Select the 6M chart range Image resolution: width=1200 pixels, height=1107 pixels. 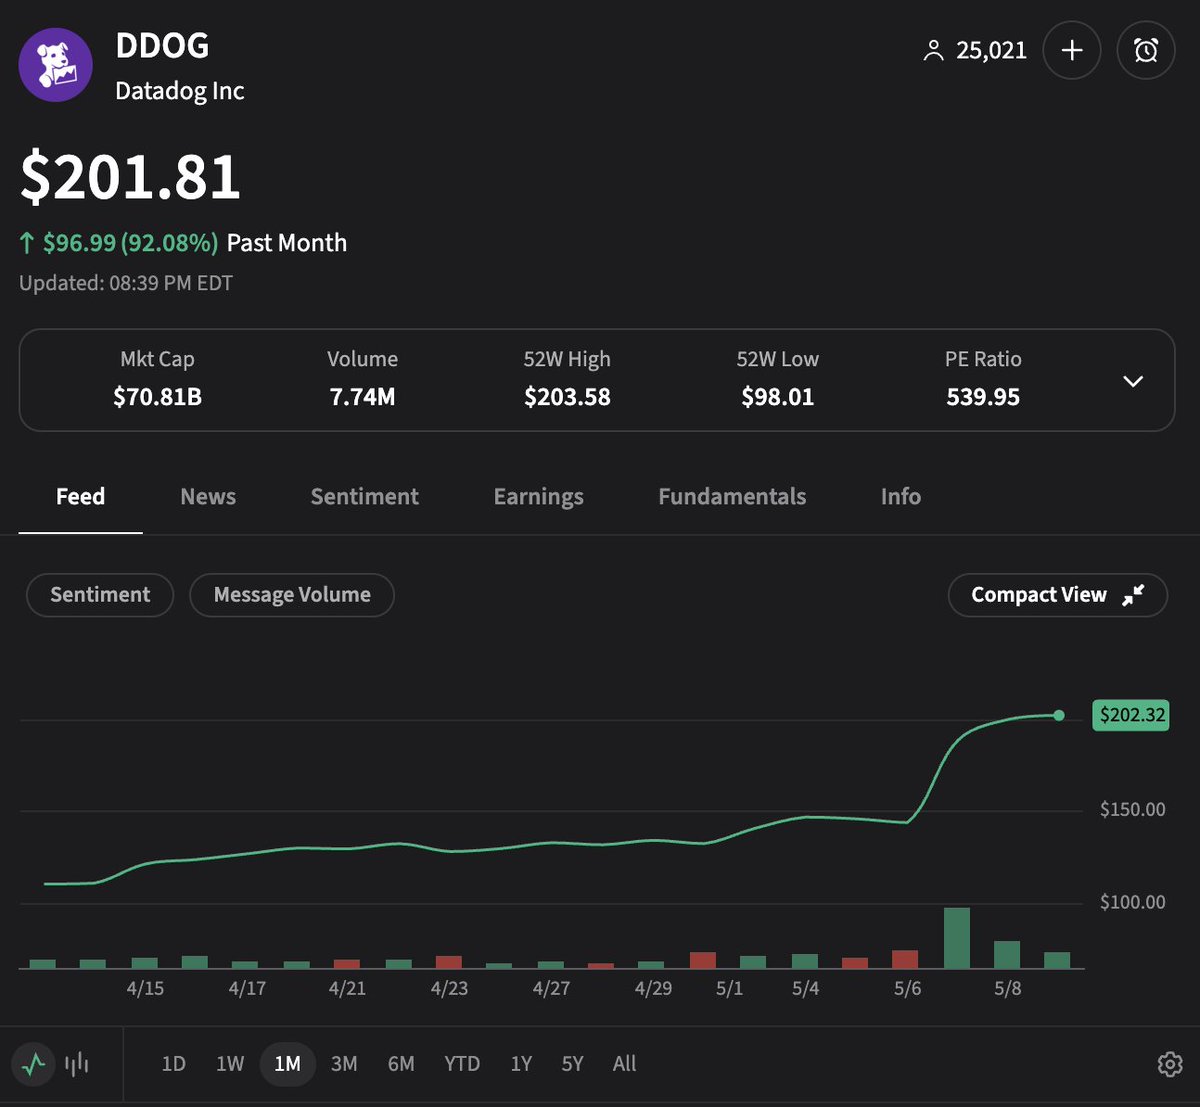coord(401,1064)
